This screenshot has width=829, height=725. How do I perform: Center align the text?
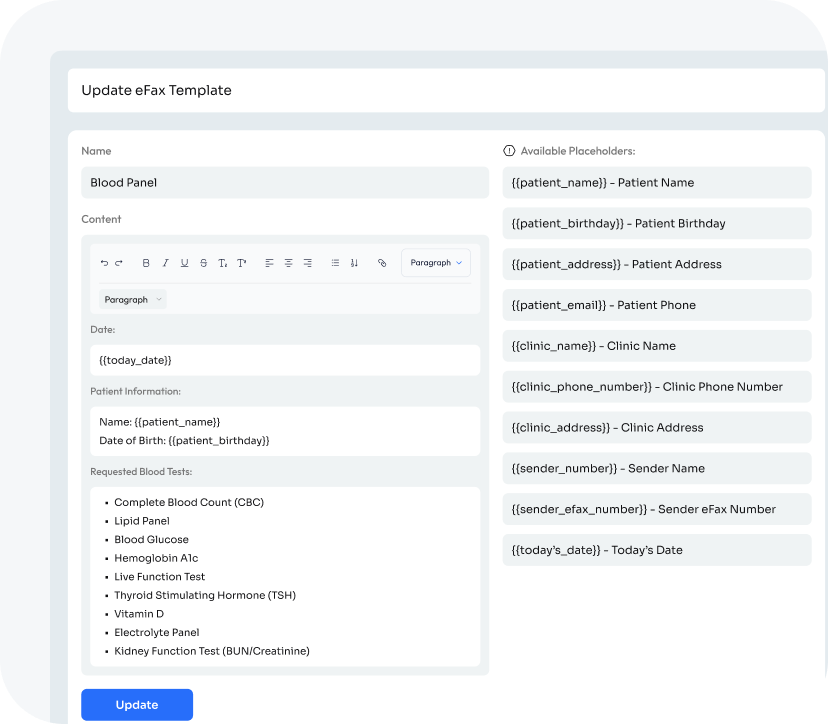288,263
